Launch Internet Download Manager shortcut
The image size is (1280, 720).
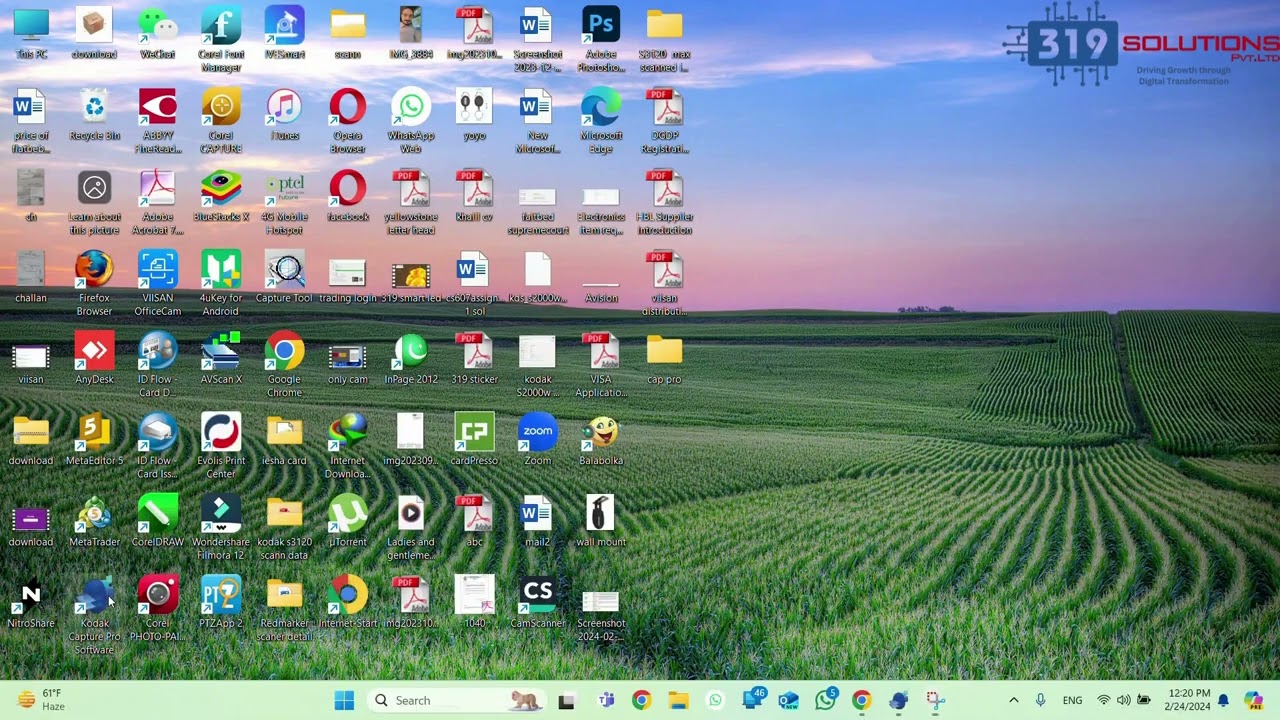tap(347, 446)
